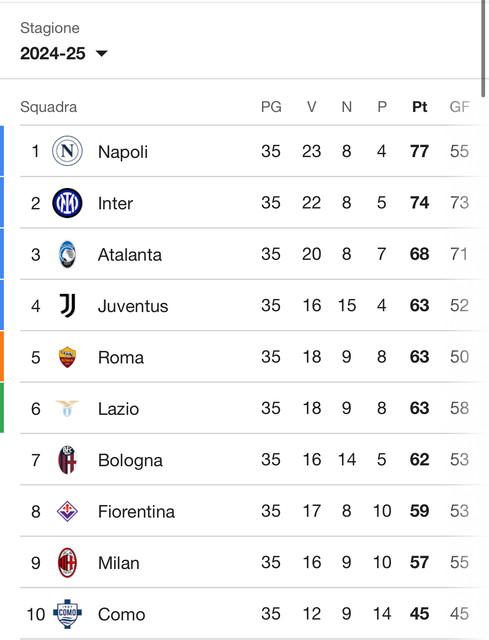
Task: Click the Juventus logo
Action: [67, 306]
